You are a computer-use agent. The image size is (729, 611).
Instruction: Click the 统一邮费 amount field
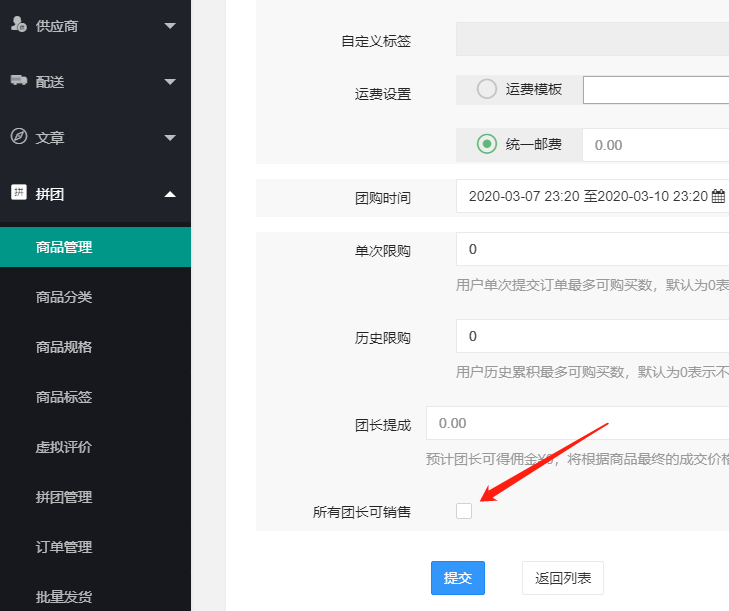[656, 145]
